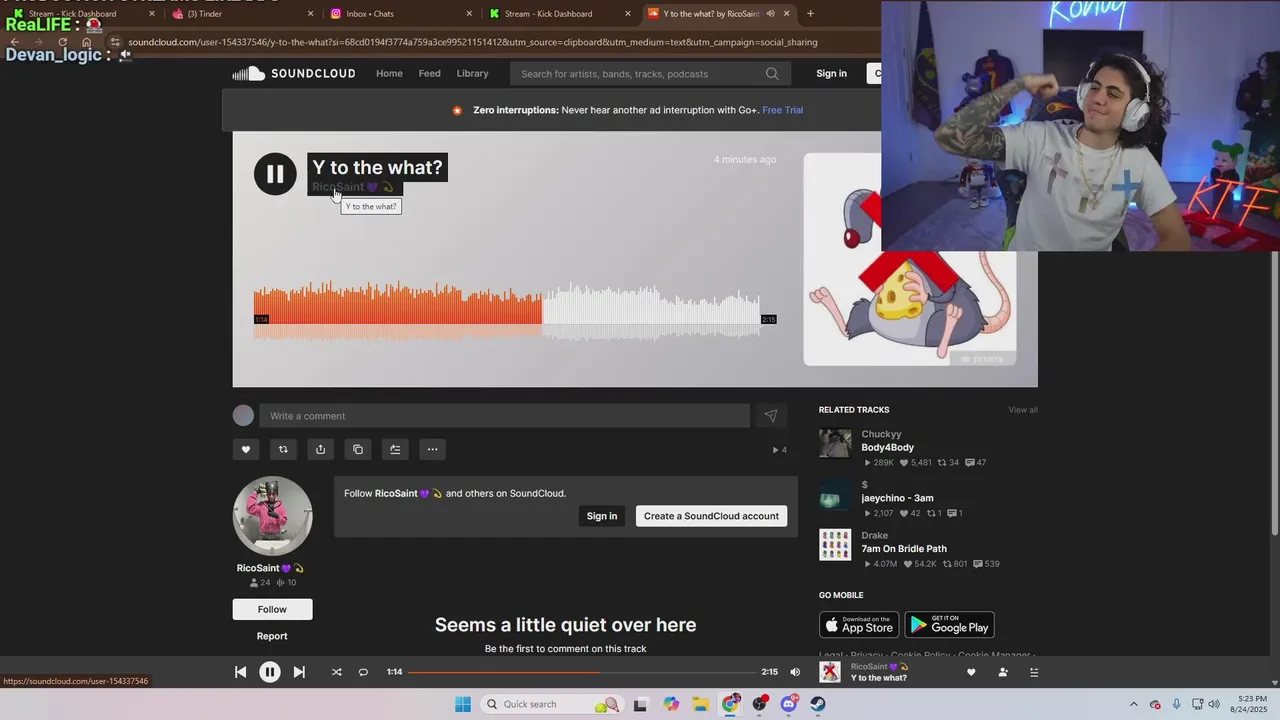This screenshot has height=720, width=1280.
Task: Repost the track with the repost icon
Action: (x=283, y=449)
